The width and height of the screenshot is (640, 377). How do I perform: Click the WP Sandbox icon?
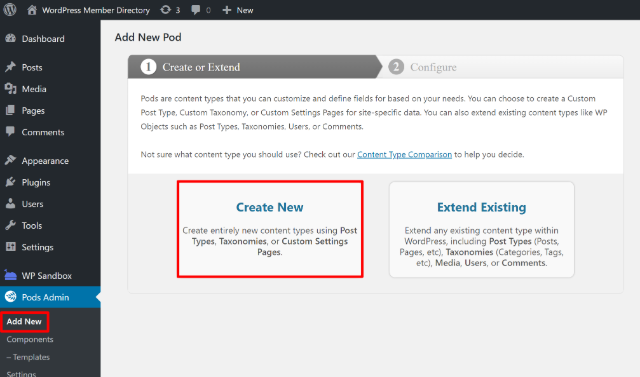10,275
